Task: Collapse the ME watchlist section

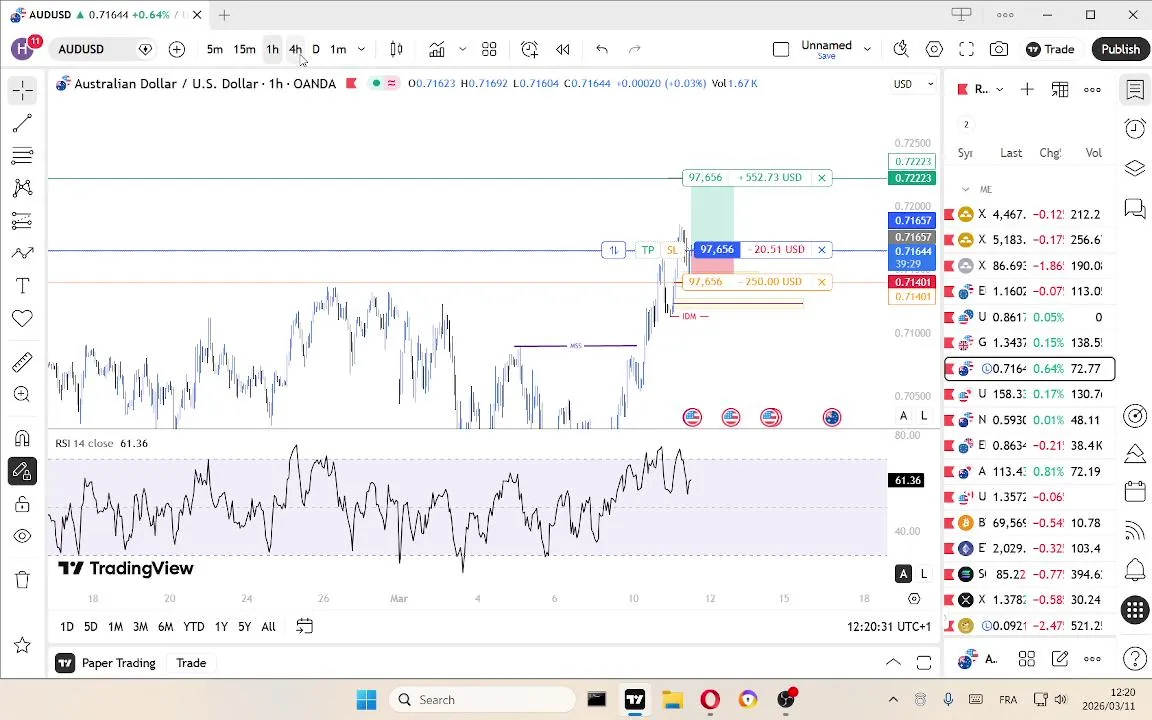Action: 965,189
